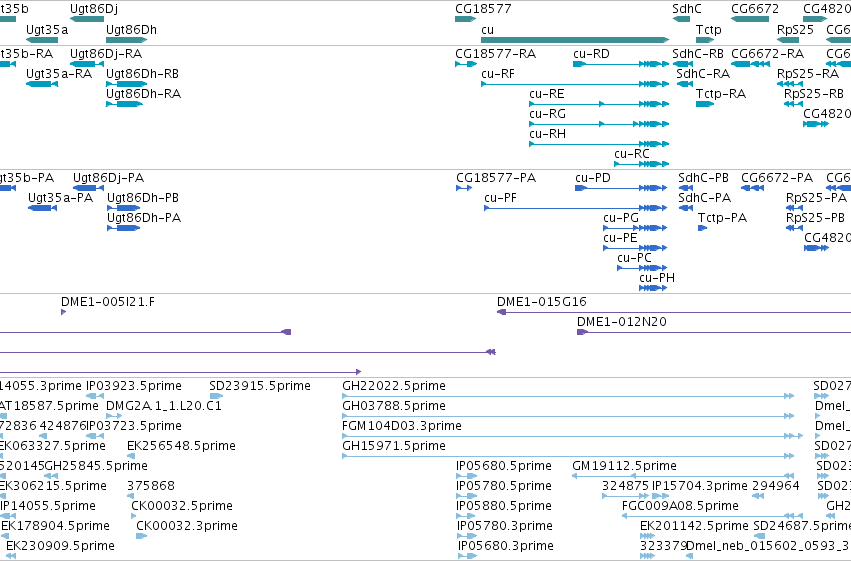The image size is (851, 561).
Task: Select the CG6672-PA protein
Action: [x=752, y=188]
